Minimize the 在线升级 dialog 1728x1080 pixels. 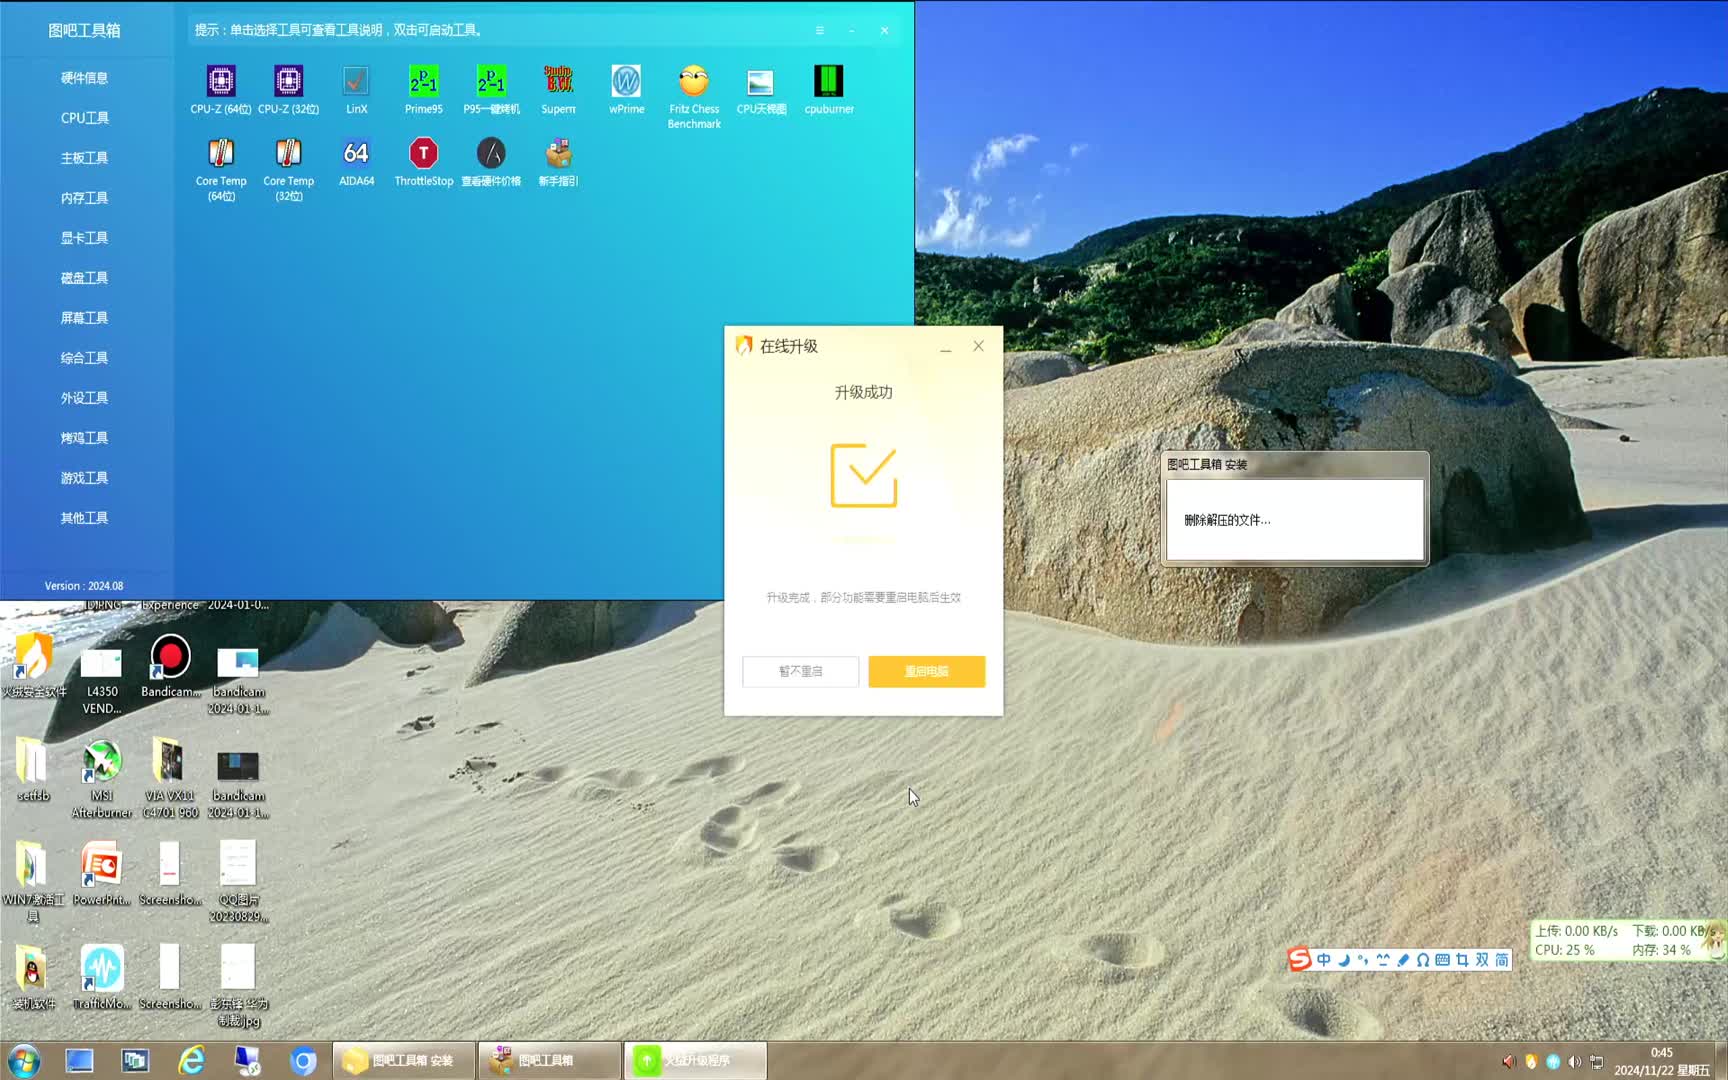[945, 347]
